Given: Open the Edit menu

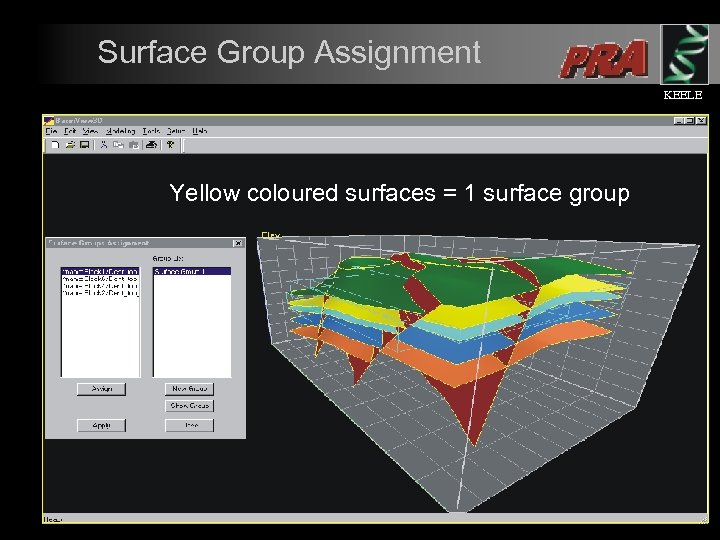Looking at the screenshot, I should [x=70, y=131].
